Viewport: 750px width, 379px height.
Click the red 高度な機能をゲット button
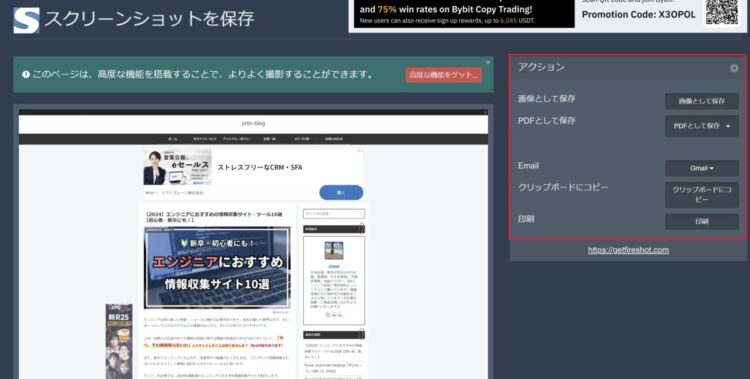[x=443, y=75]
